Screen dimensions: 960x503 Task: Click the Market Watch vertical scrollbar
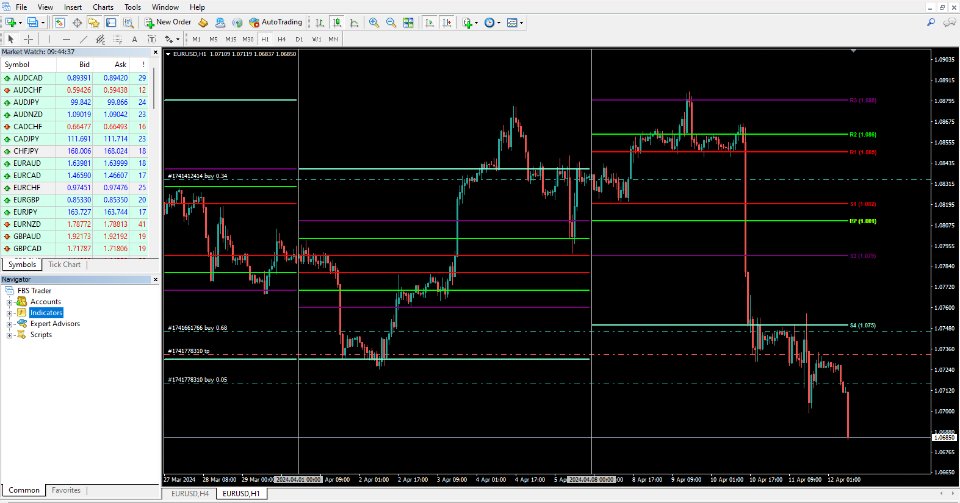154,89
